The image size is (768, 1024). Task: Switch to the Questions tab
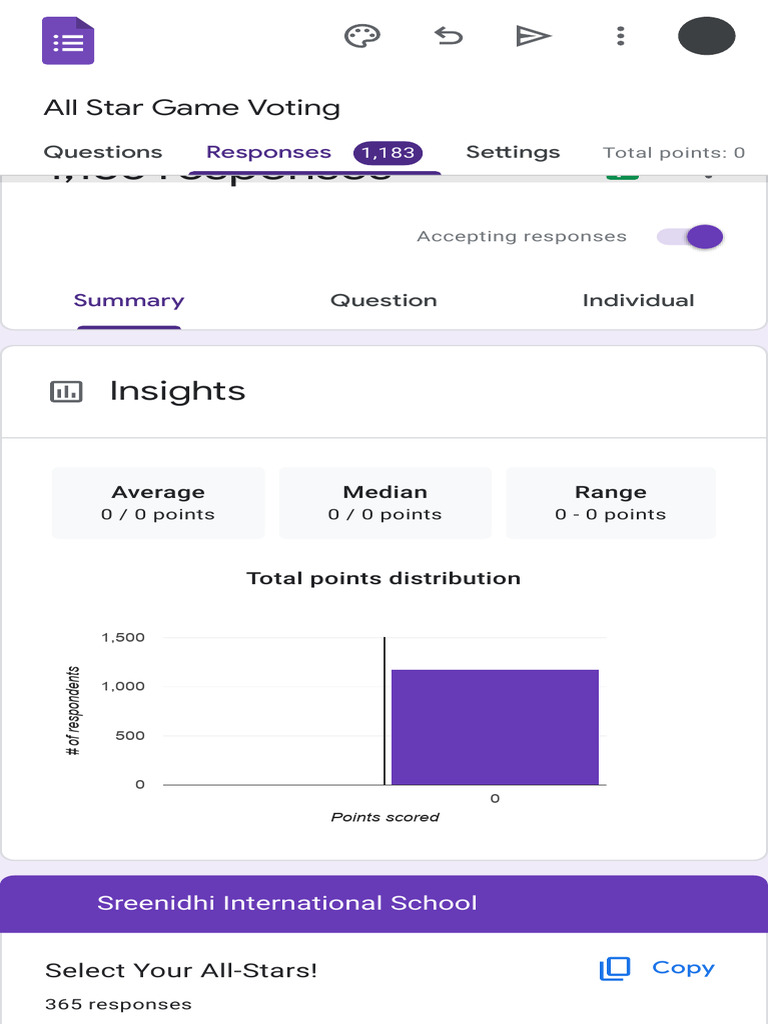click(103, 152)
